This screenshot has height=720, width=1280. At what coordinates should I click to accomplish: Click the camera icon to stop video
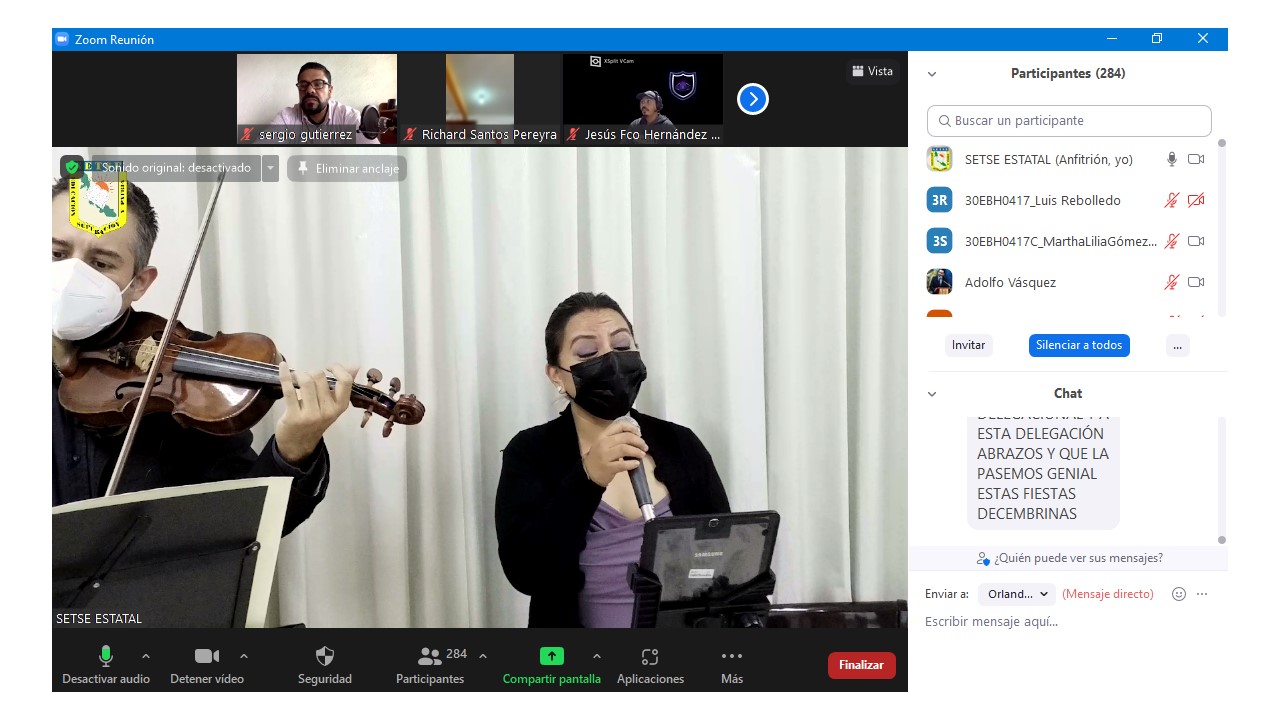pyautogui.click(x=207, y=656)
